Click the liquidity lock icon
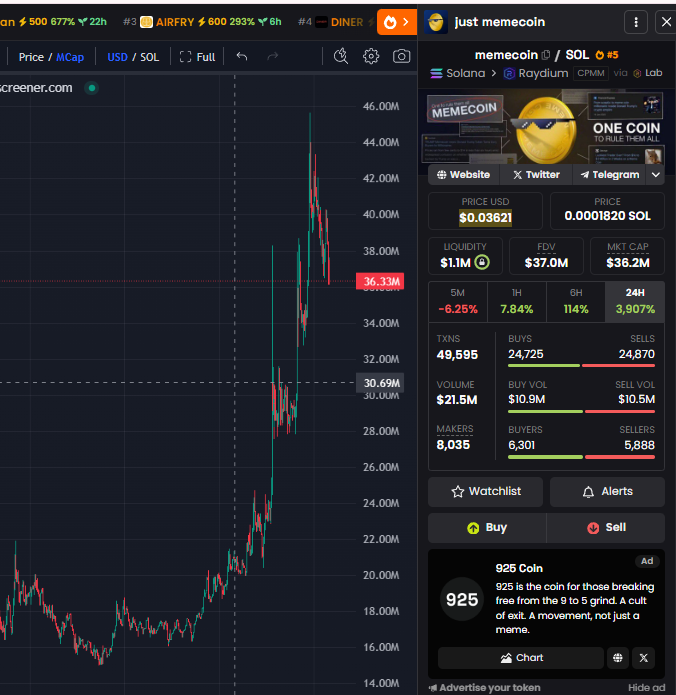Screen dimensions: 676x695 [x=482, y=262]
